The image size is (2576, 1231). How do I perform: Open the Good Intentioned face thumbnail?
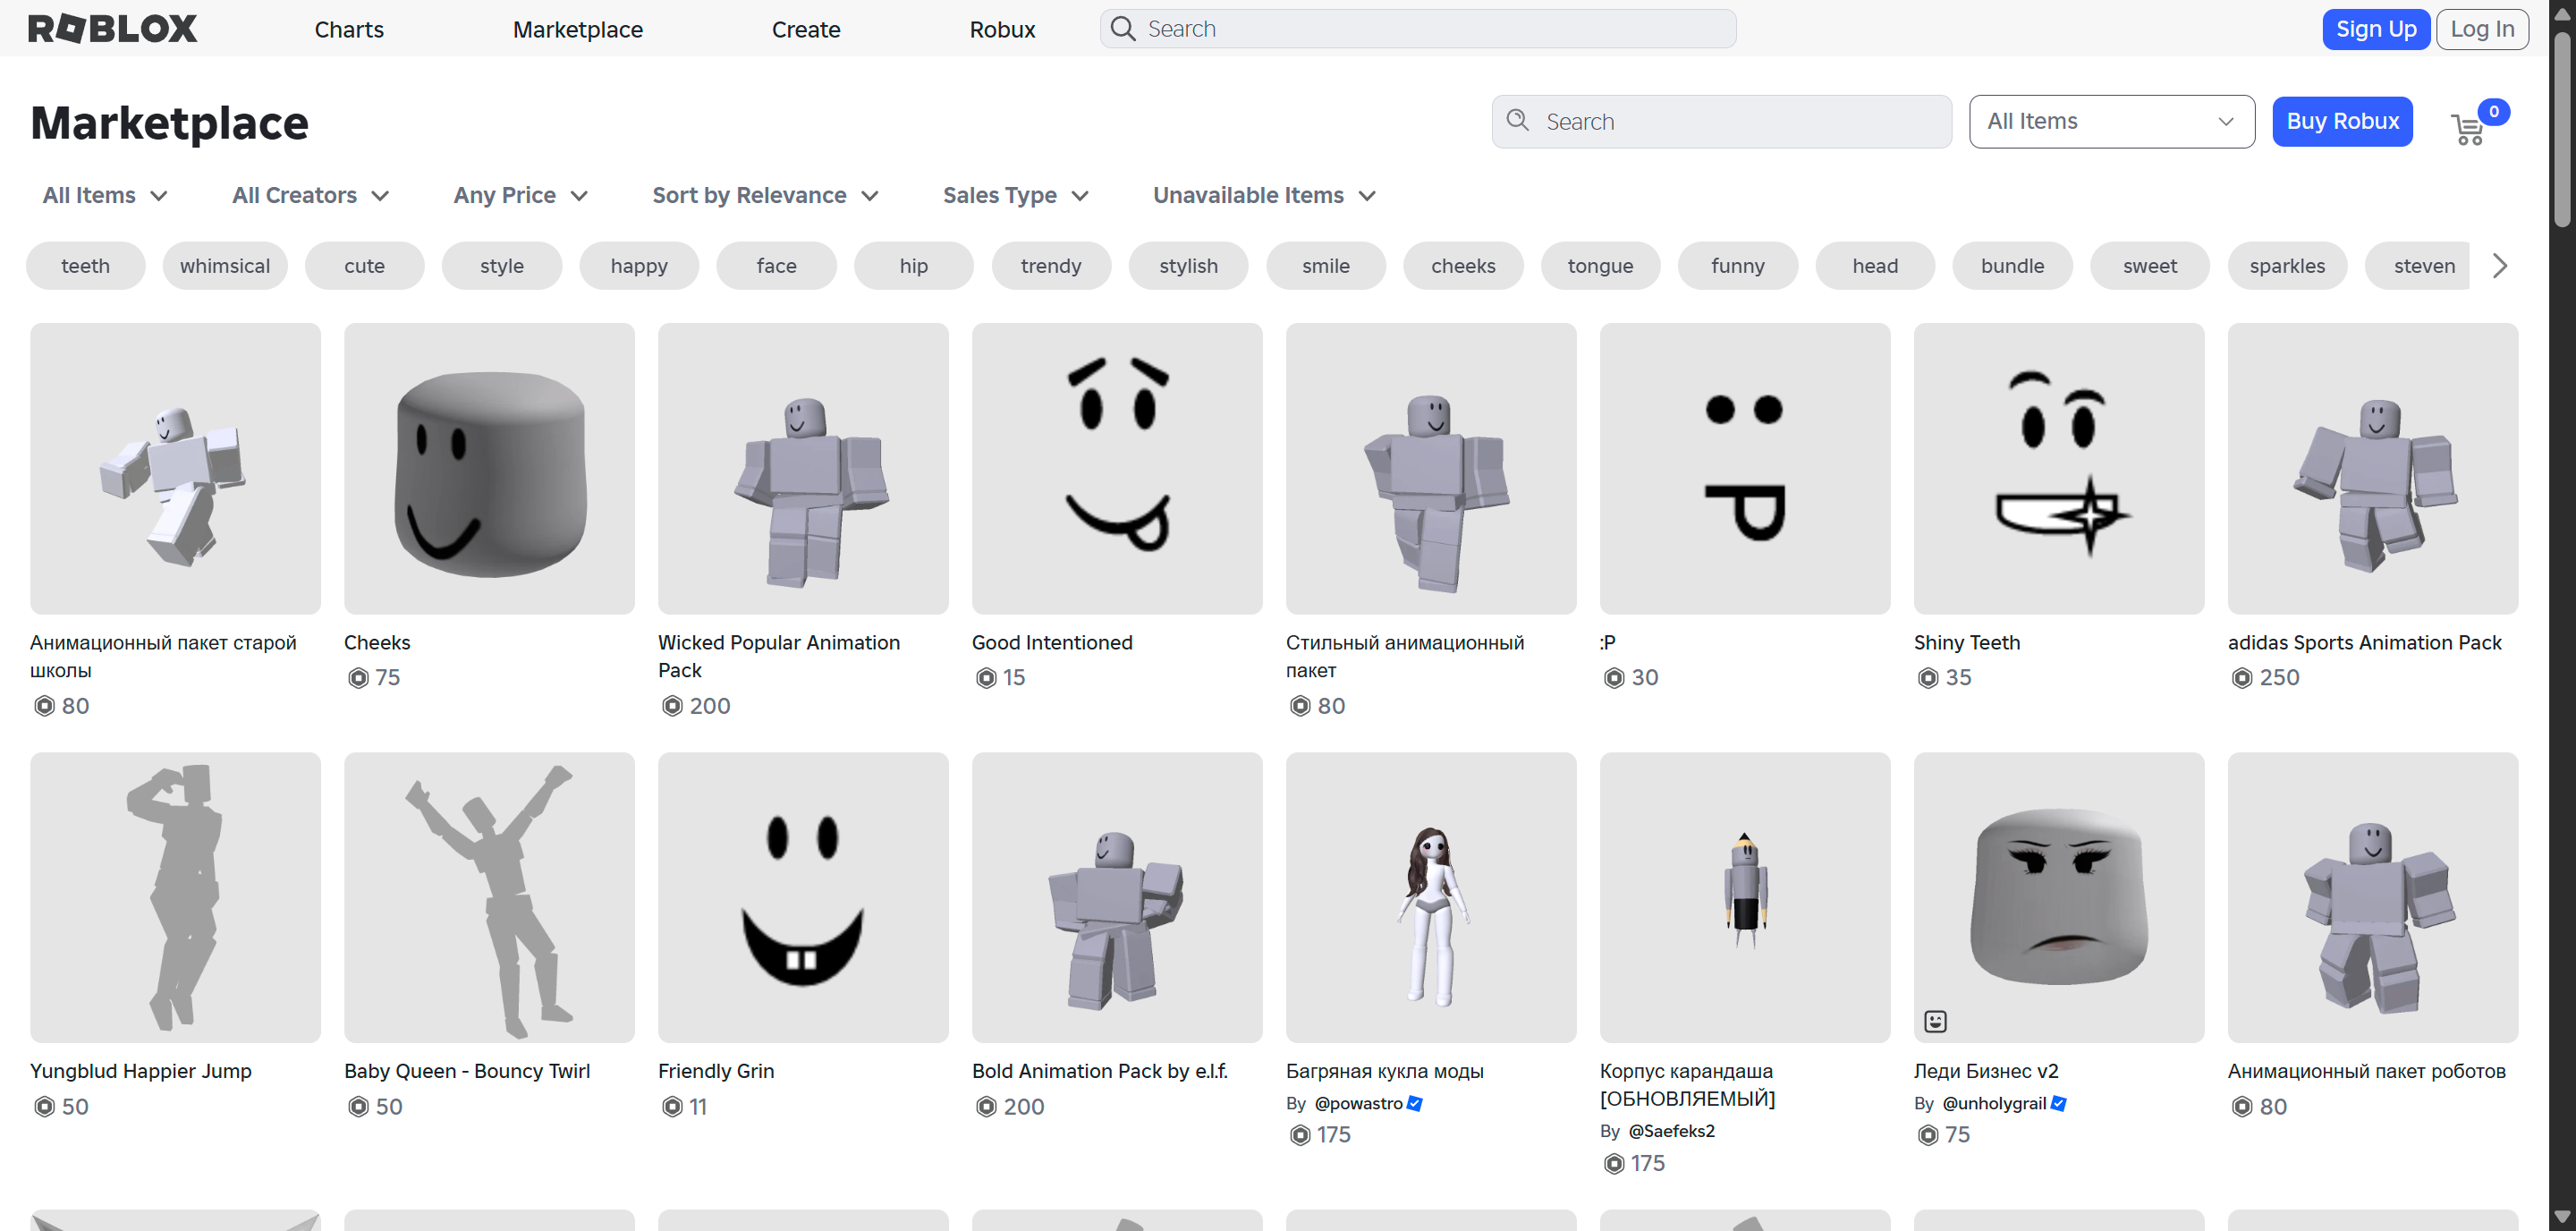(x=1117, y=468)
